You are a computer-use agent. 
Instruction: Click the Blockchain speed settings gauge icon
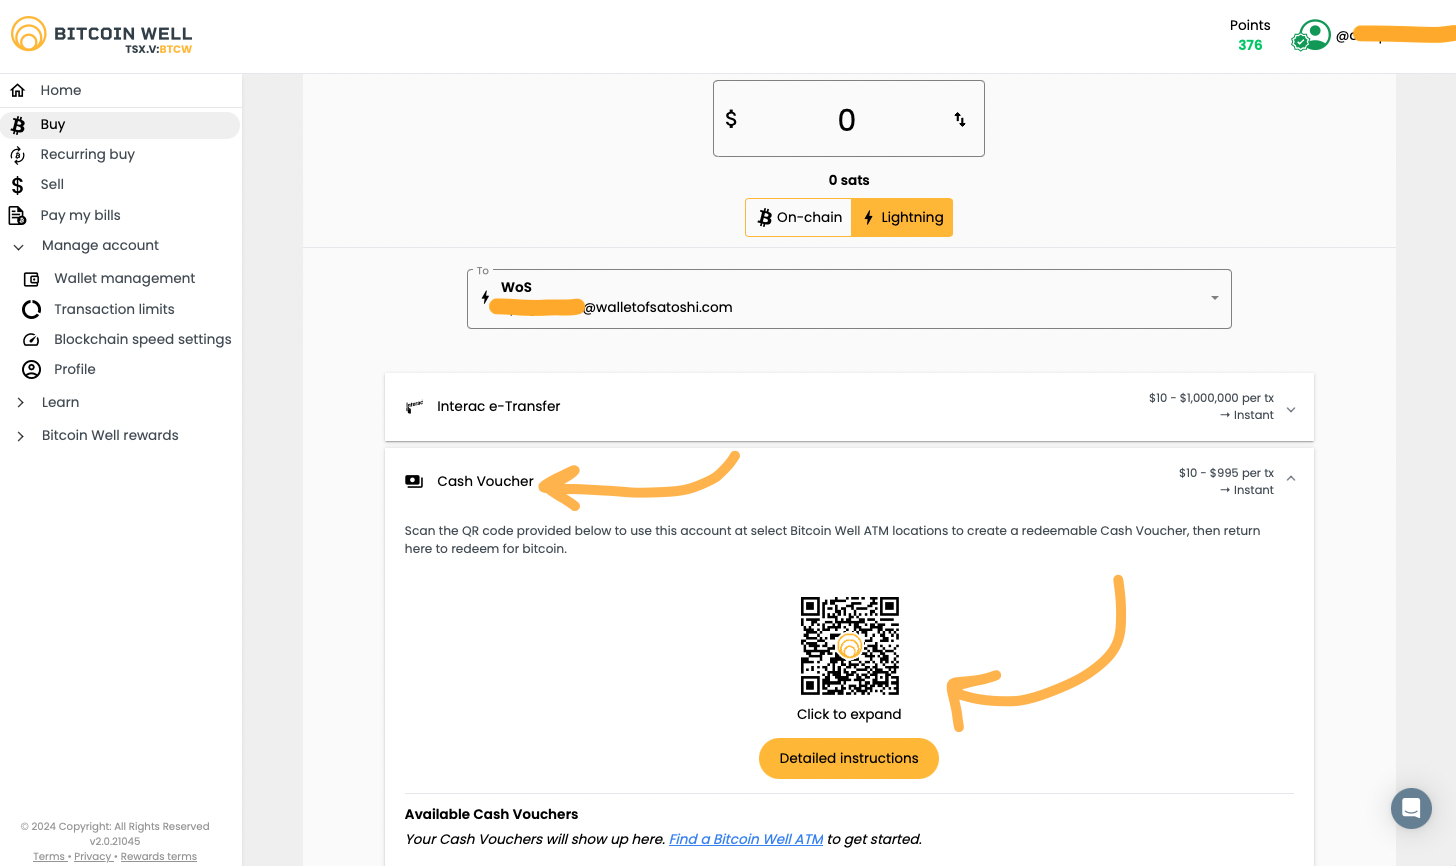[31, 339]
